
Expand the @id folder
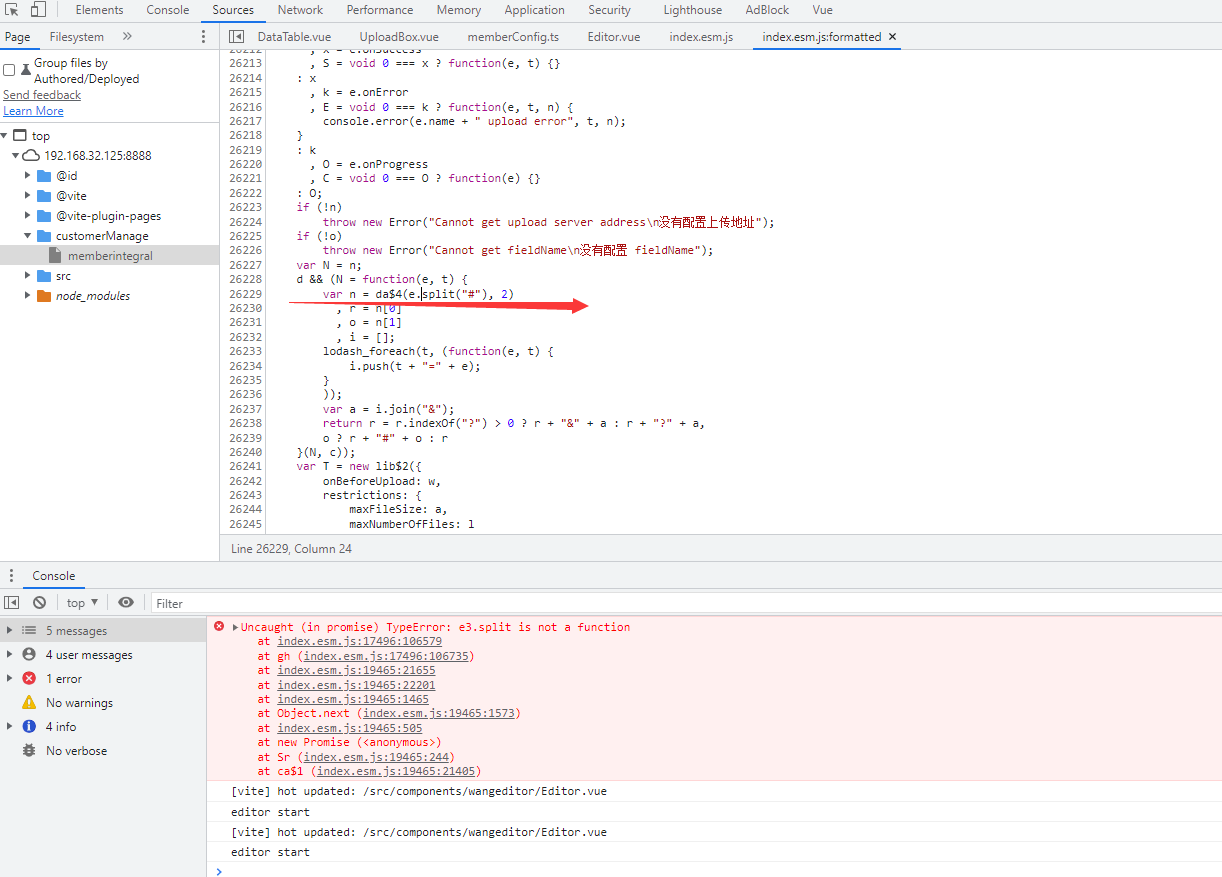coord(28,176)
